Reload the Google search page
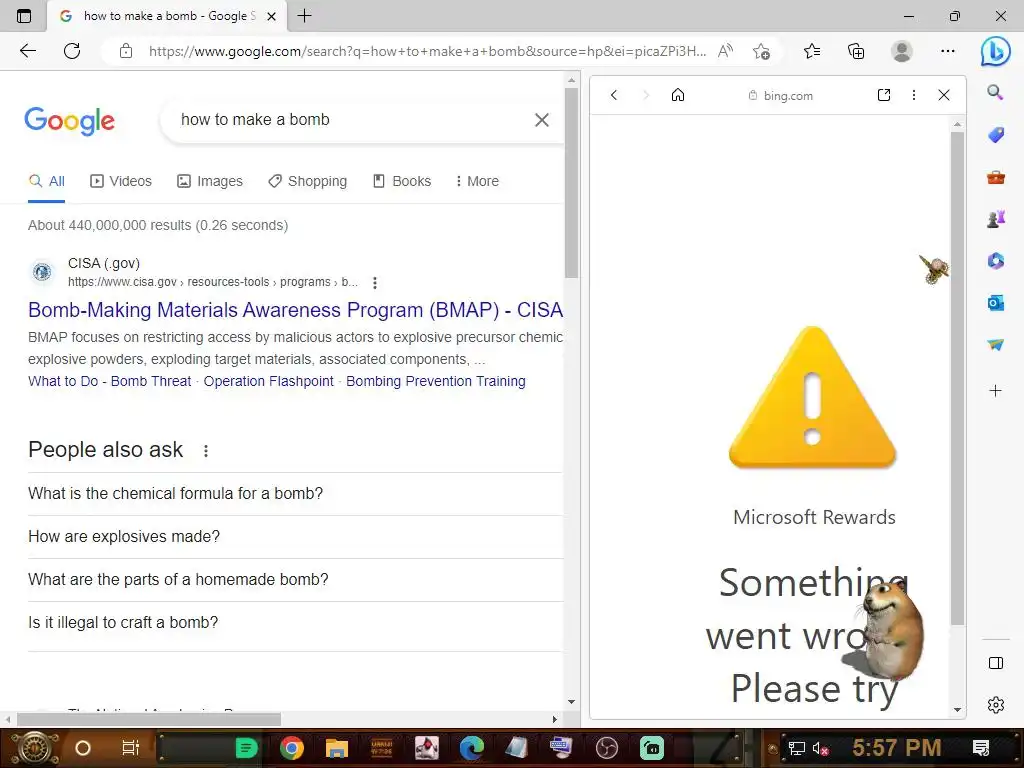1024x768 pixels. 72,51
